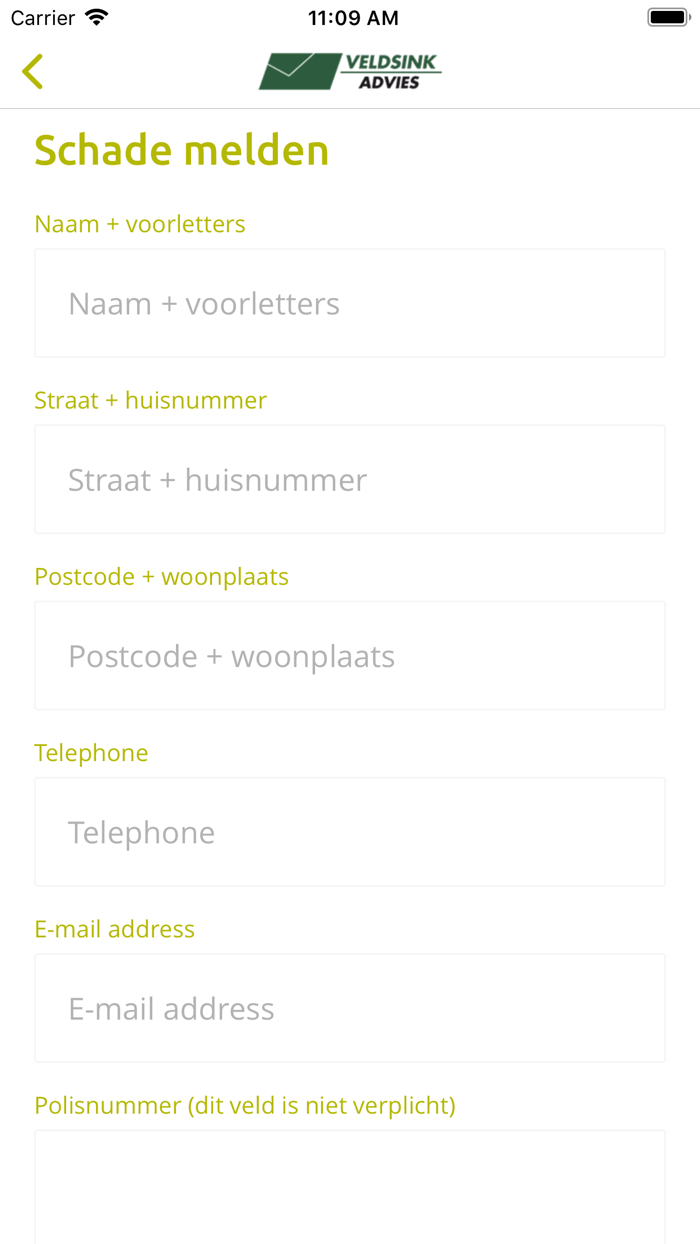Screen dimensions: 700x1244
Task: Click the battery indicator
Action: click(x=664, y=16)
